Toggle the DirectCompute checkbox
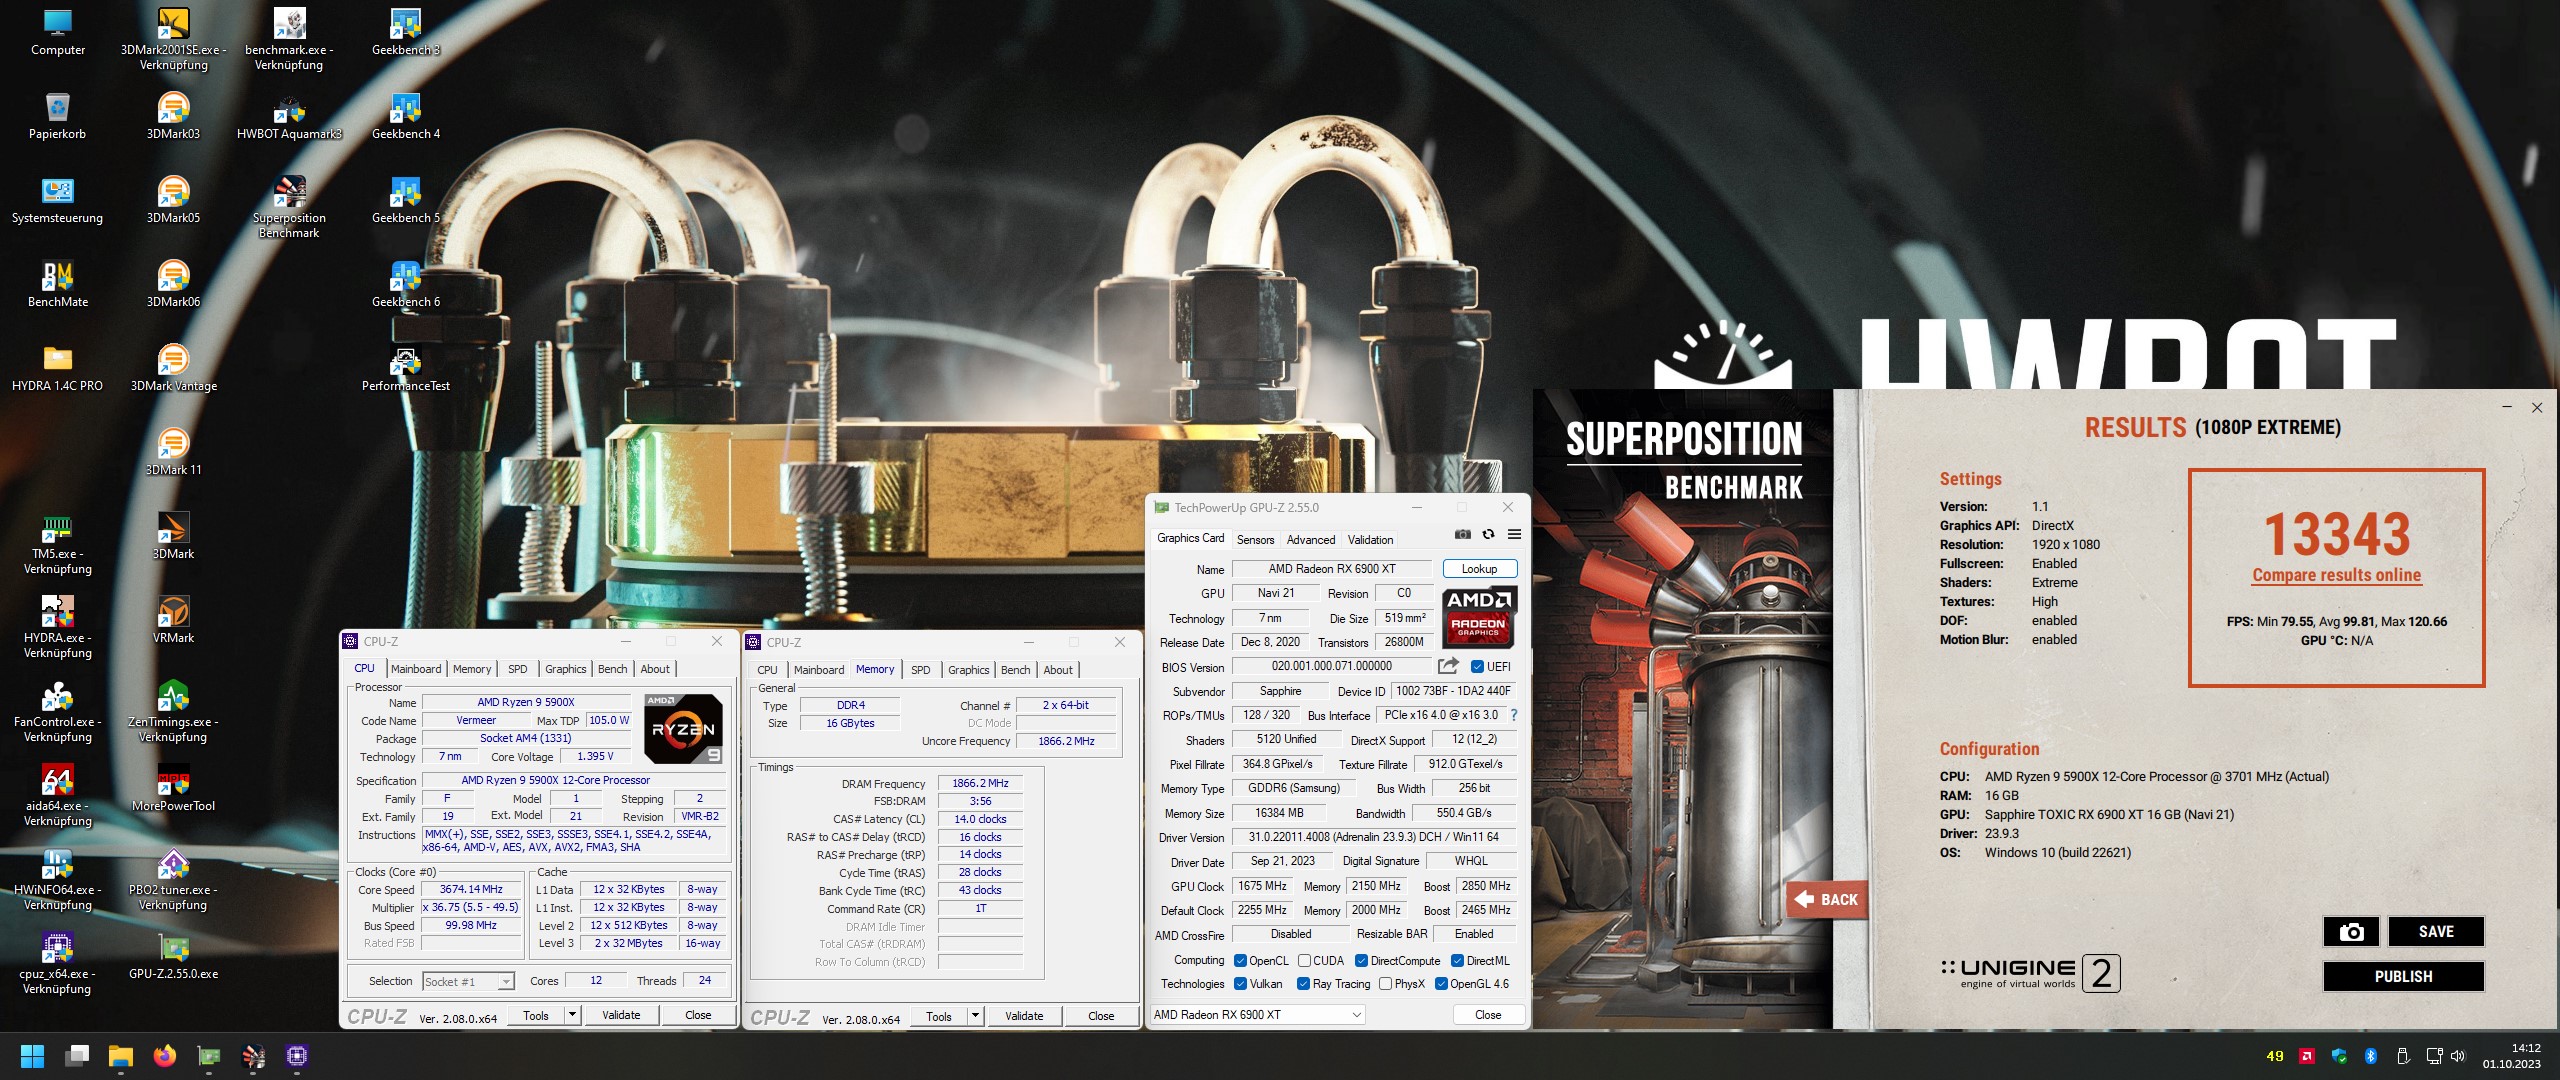This screenshot has height=1080, width=2560. [1361, 961]
